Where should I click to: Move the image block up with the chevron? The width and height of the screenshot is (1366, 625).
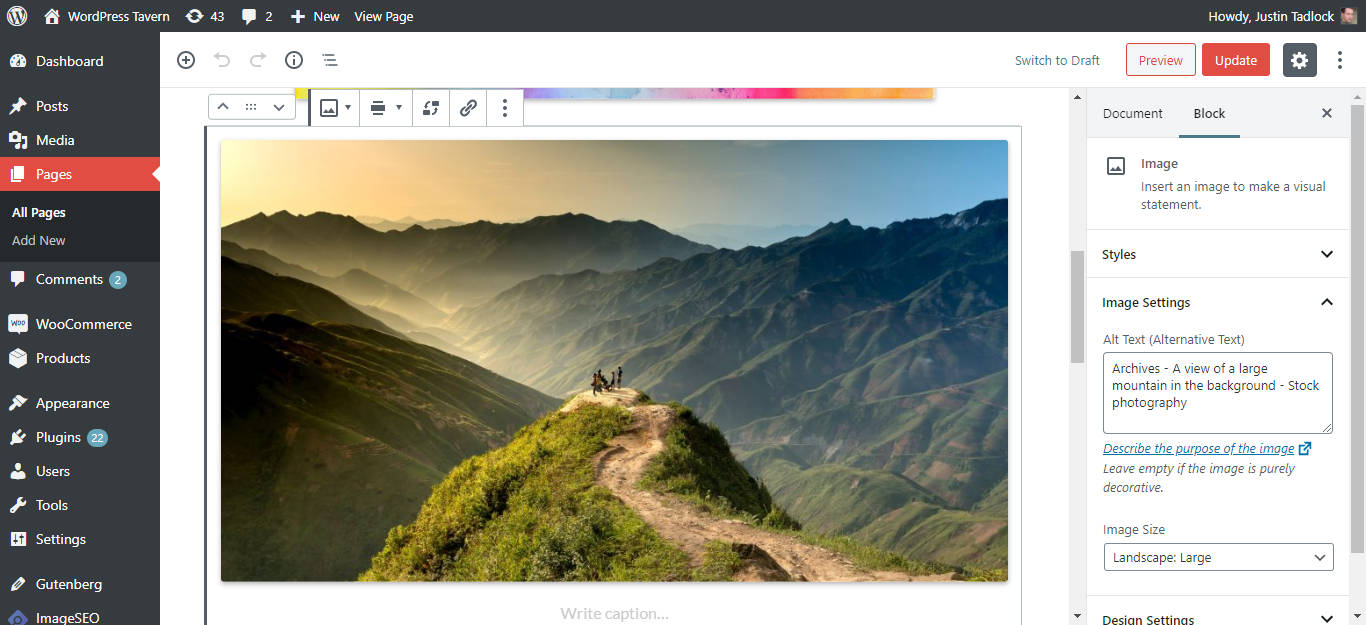pos(222,106)
